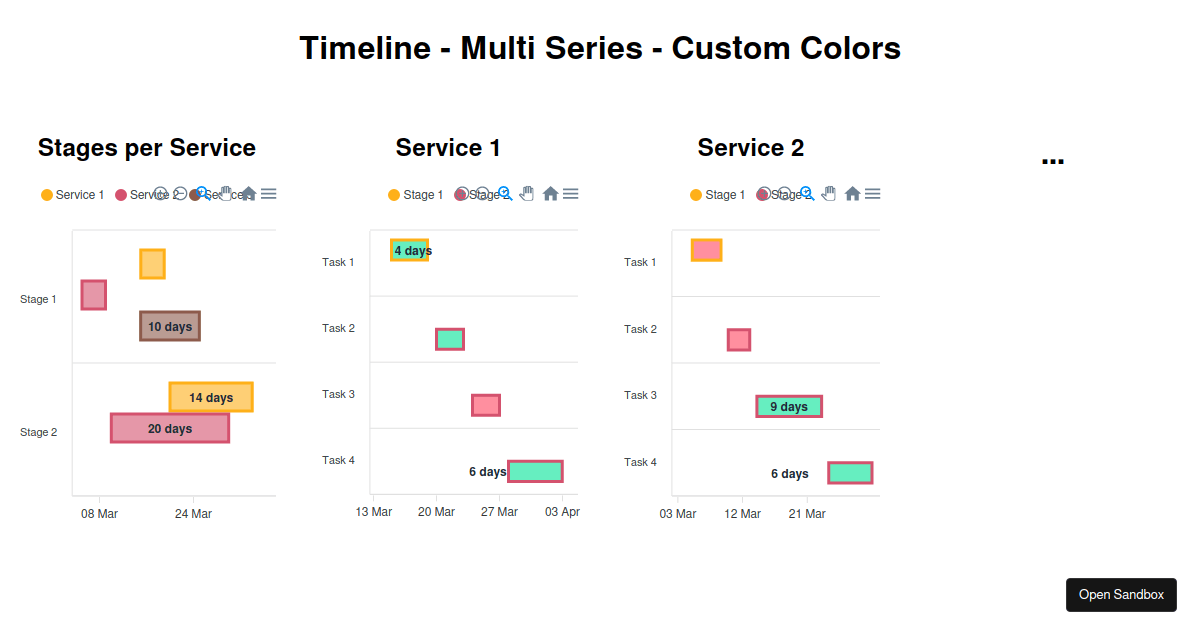Select zoom magnifier tool in Service 1 chart

pyautogui.click(x=505, y=194)
